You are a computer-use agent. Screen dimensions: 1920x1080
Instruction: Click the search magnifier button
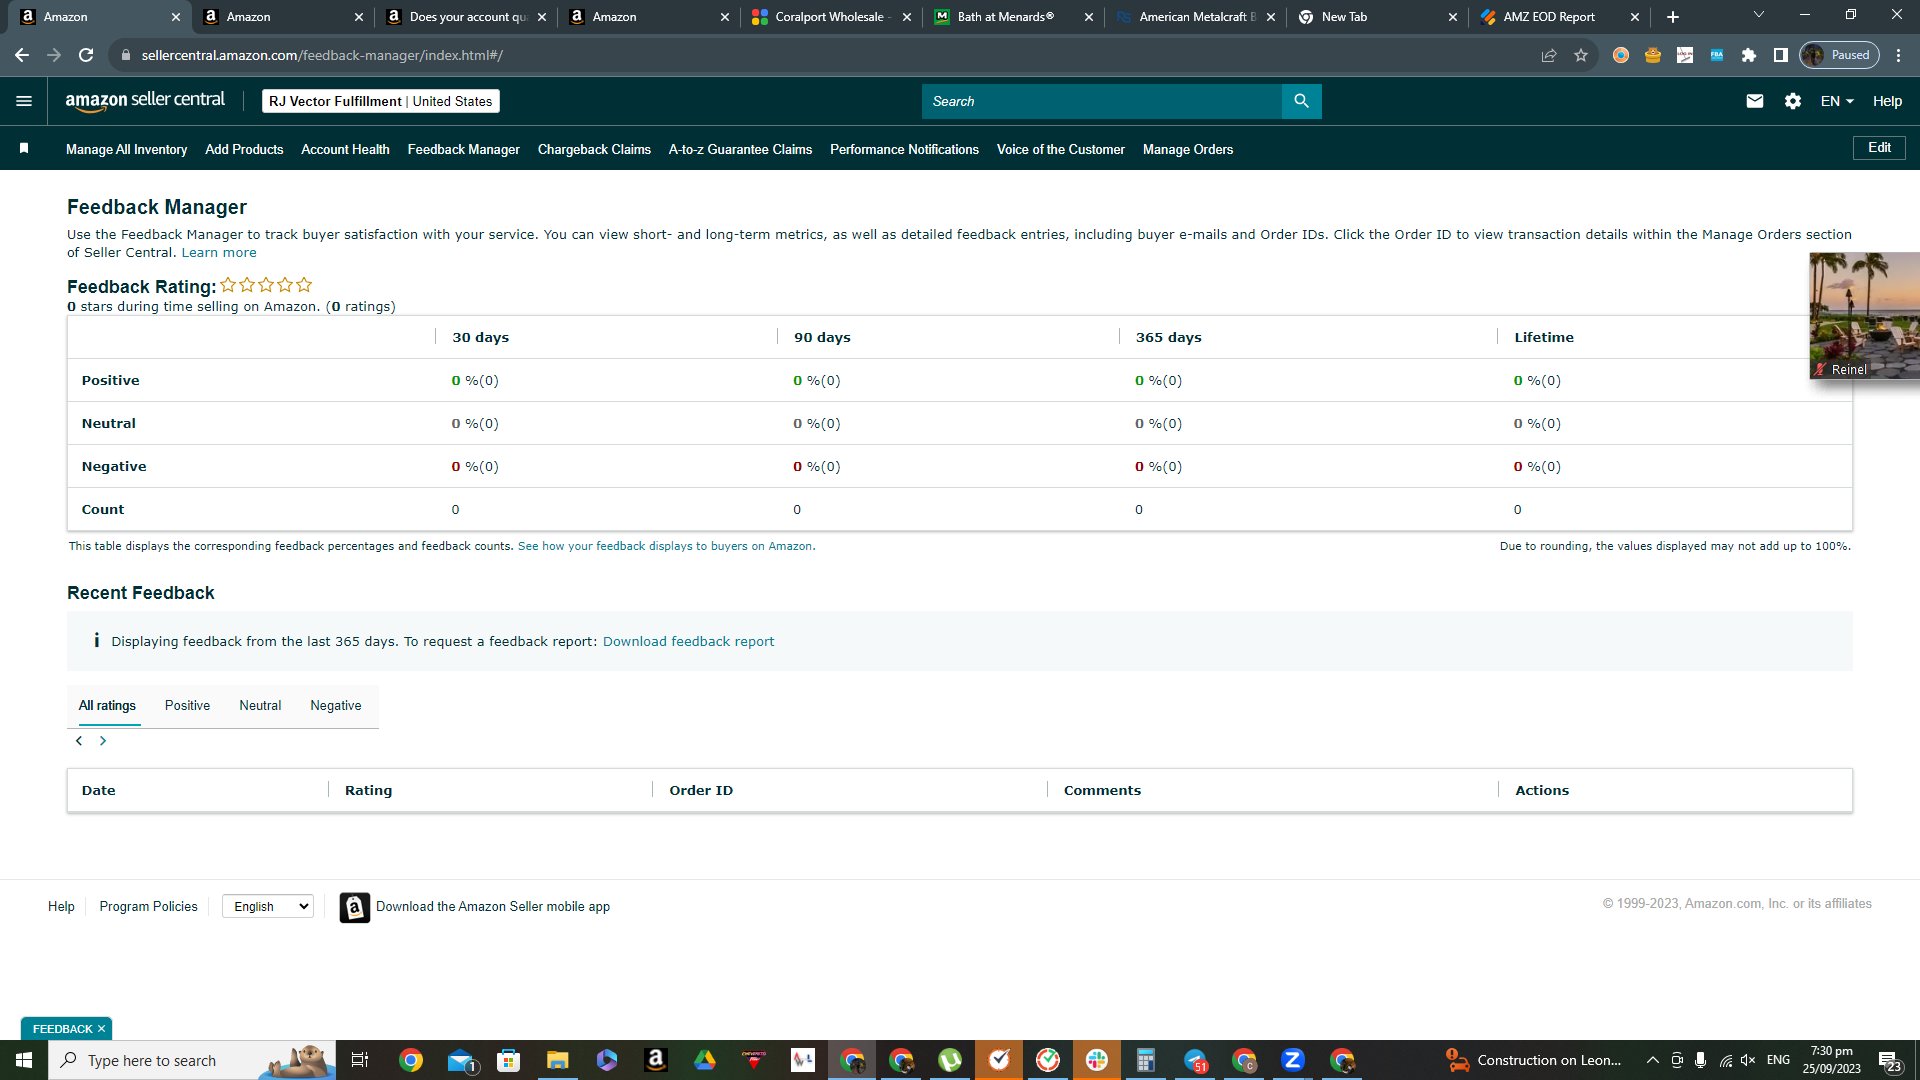(1301, 101)
